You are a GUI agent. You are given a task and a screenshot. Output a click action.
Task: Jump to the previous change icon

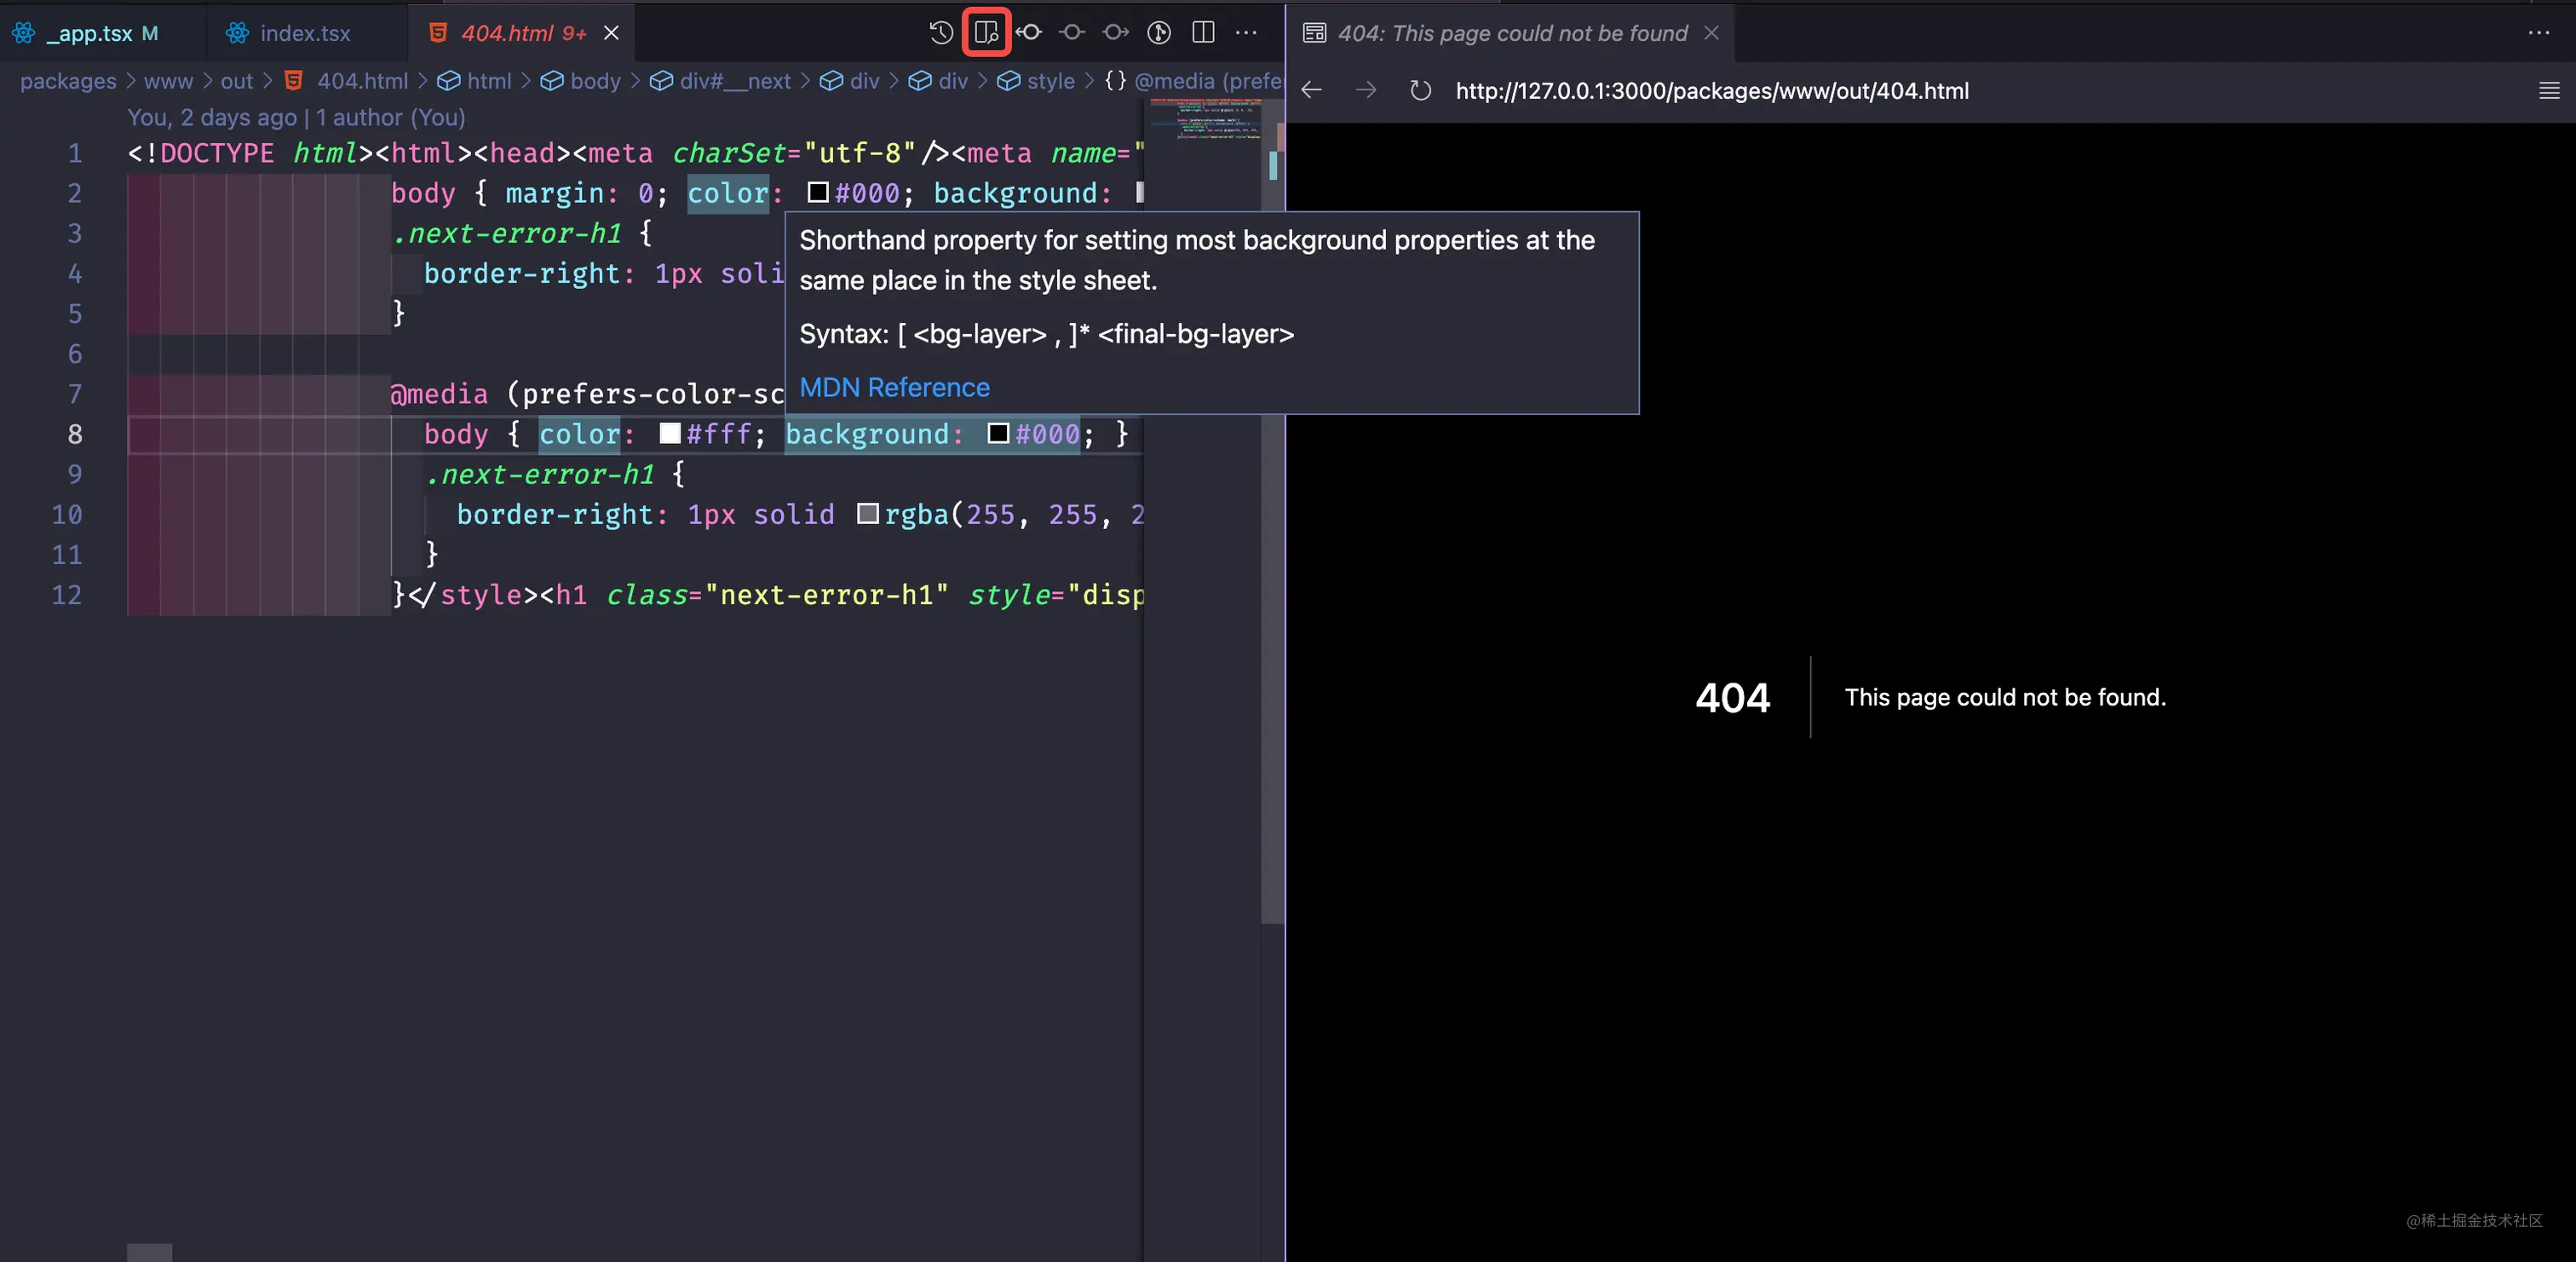(1029, 32)
